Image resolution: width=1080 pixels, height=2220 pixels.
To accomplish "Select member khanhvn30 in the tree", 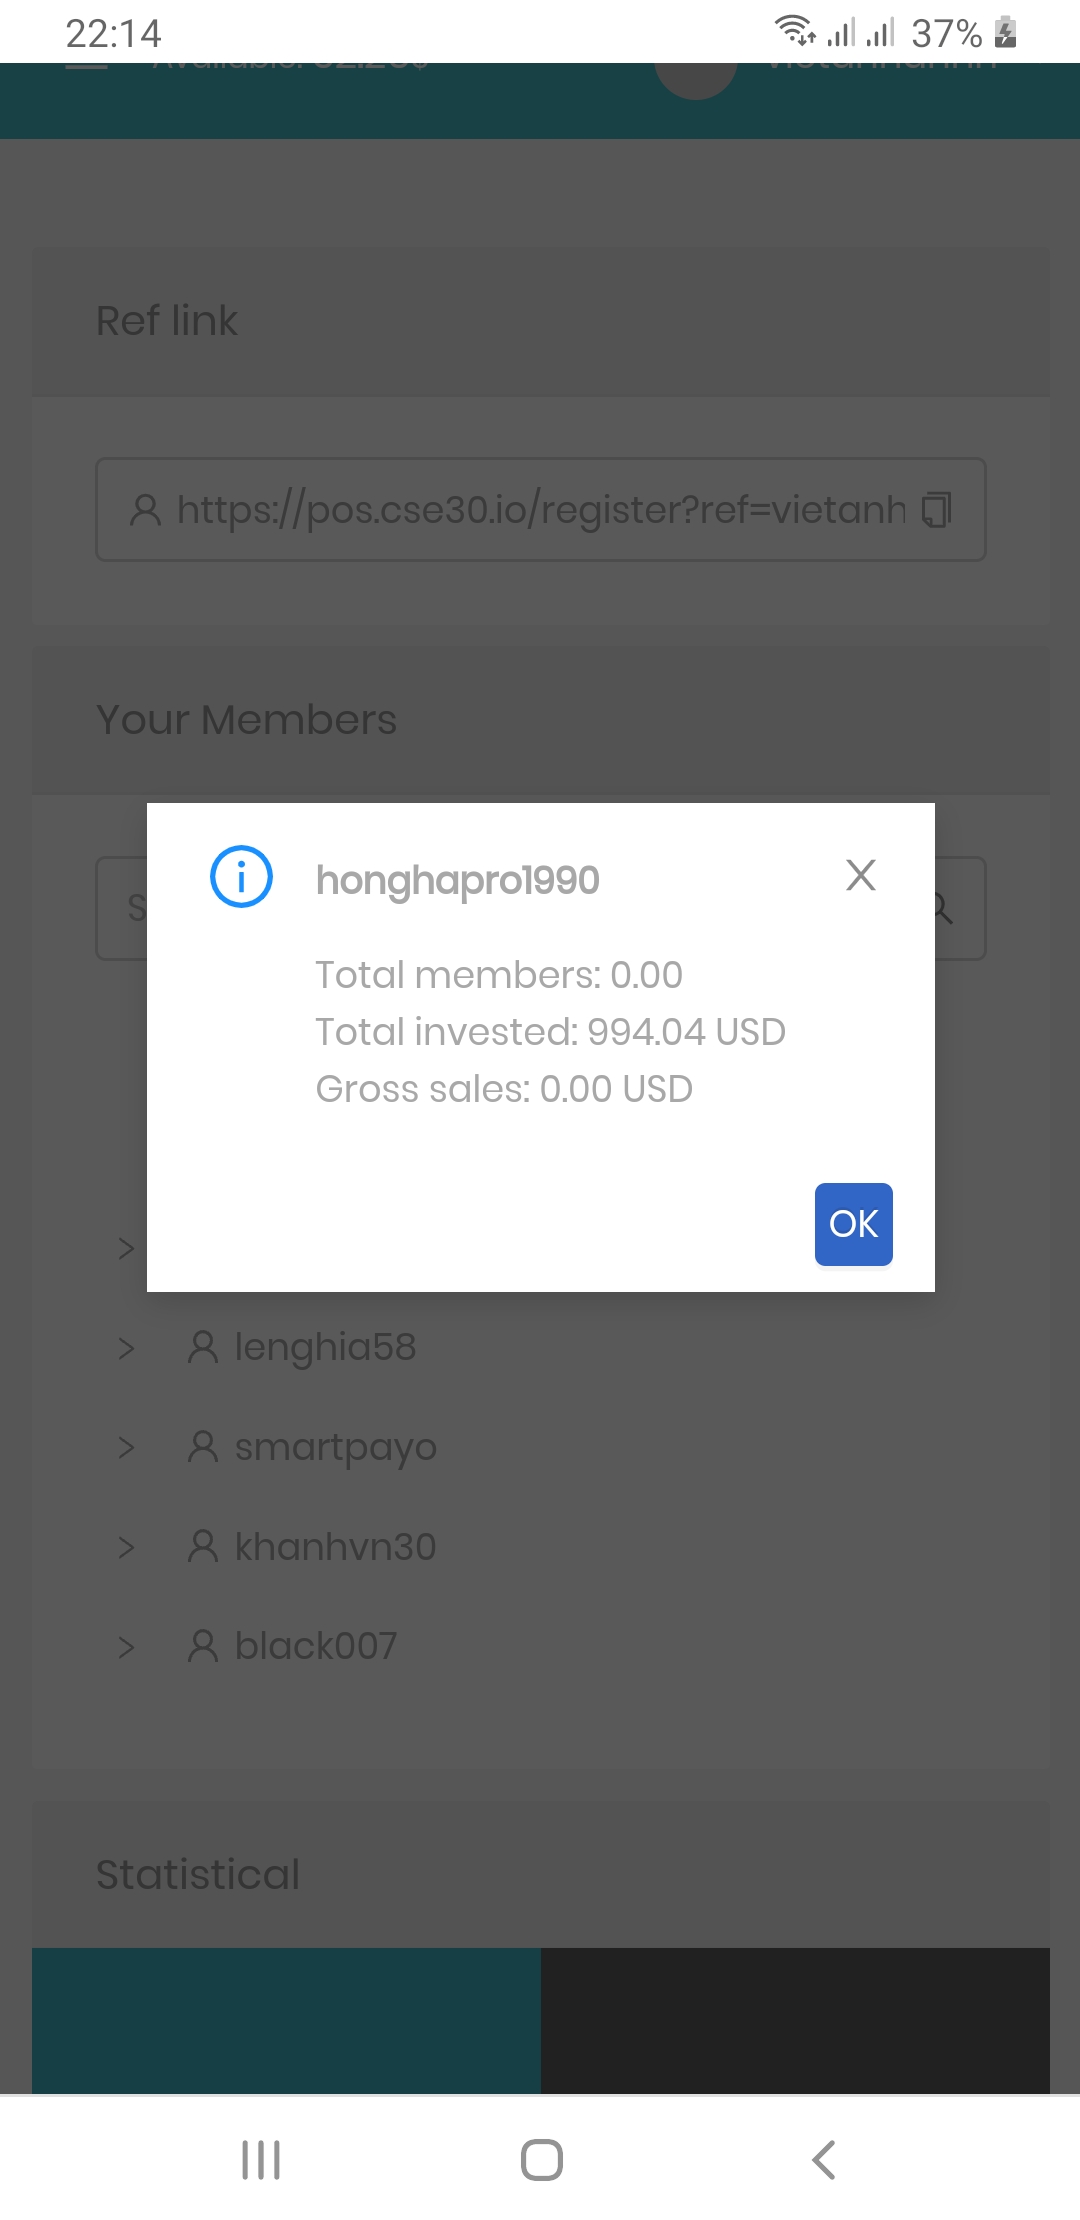I will click(335, 1547).
